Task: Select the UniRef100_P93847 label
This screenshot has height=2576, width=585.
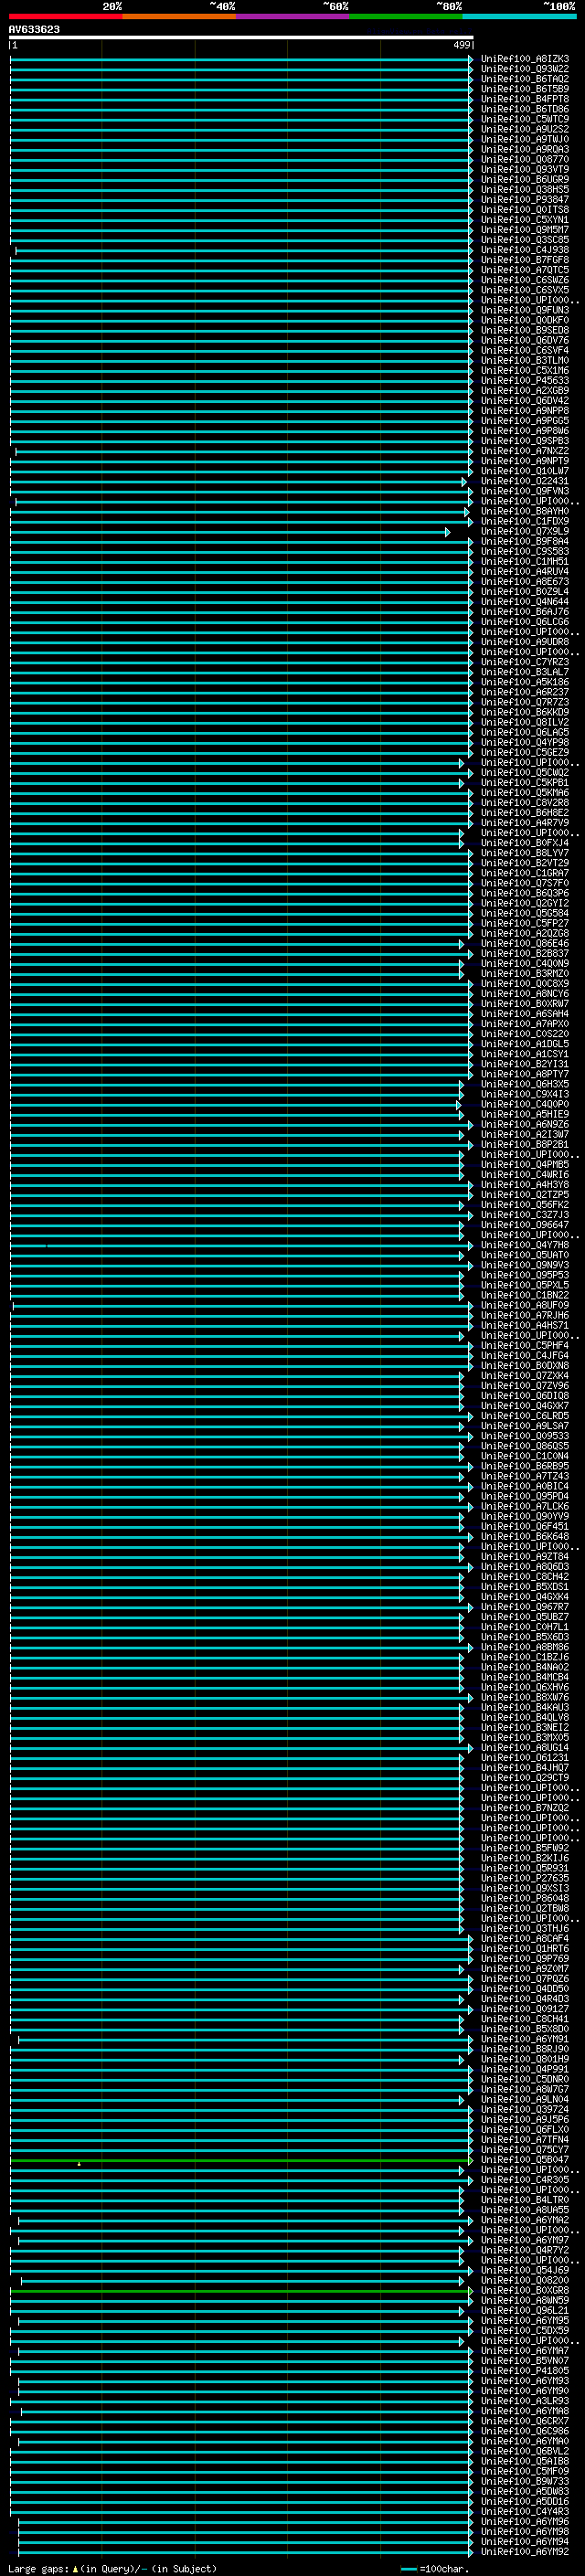Action: [525, 200]
